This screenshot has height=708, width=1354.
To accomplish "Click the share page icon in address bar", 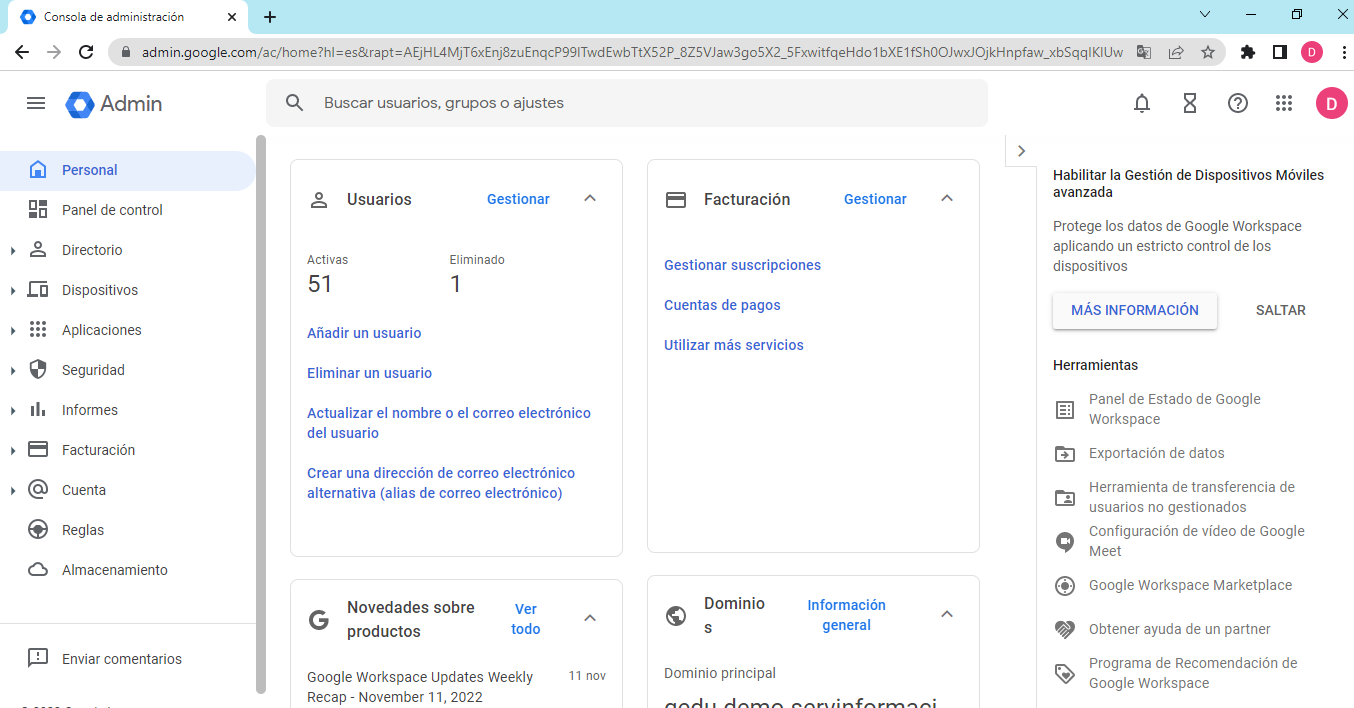I will pos(1176,52).
